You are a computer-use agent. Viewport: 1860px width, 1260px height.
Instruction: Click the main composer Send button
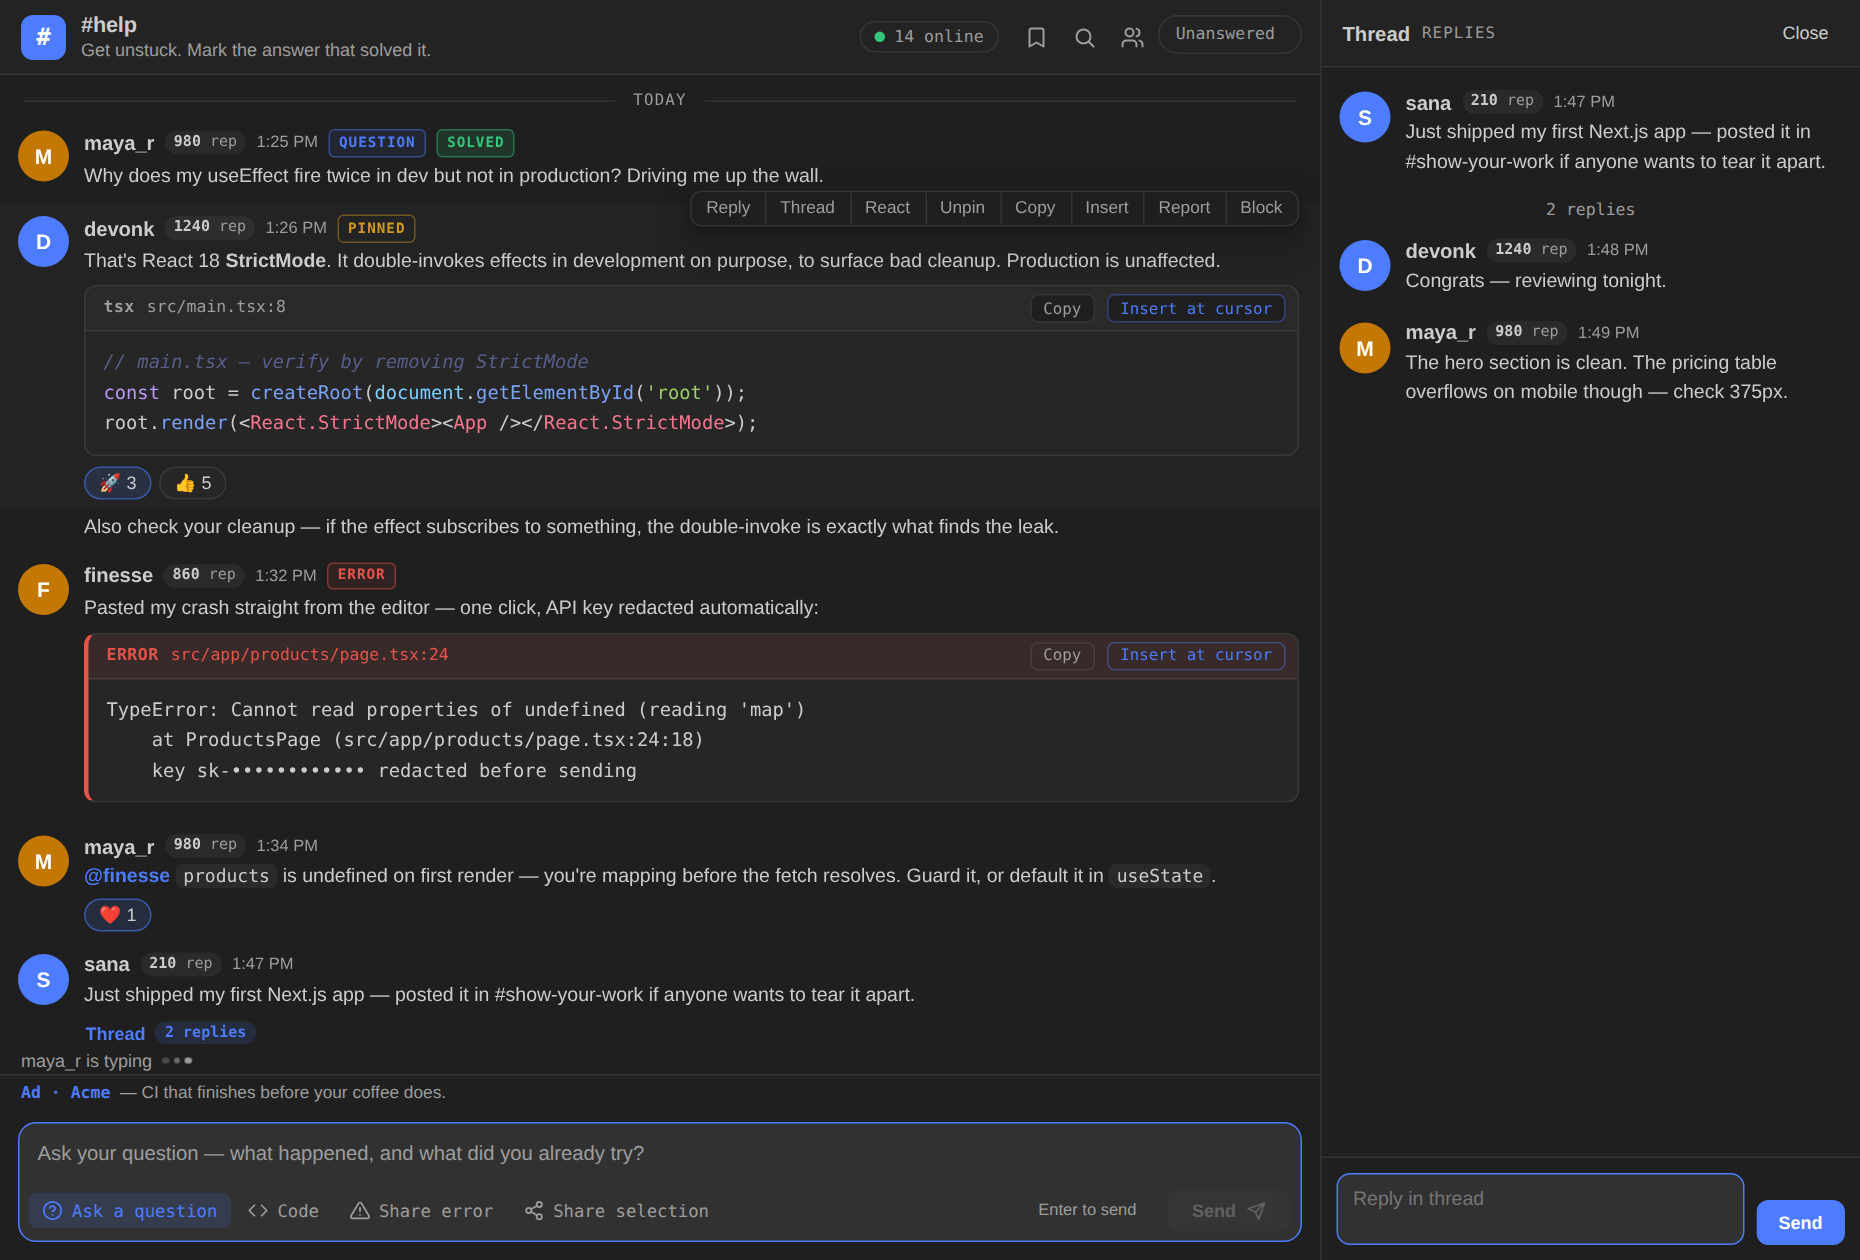pyautogui.click(x=1227, y=1211)
